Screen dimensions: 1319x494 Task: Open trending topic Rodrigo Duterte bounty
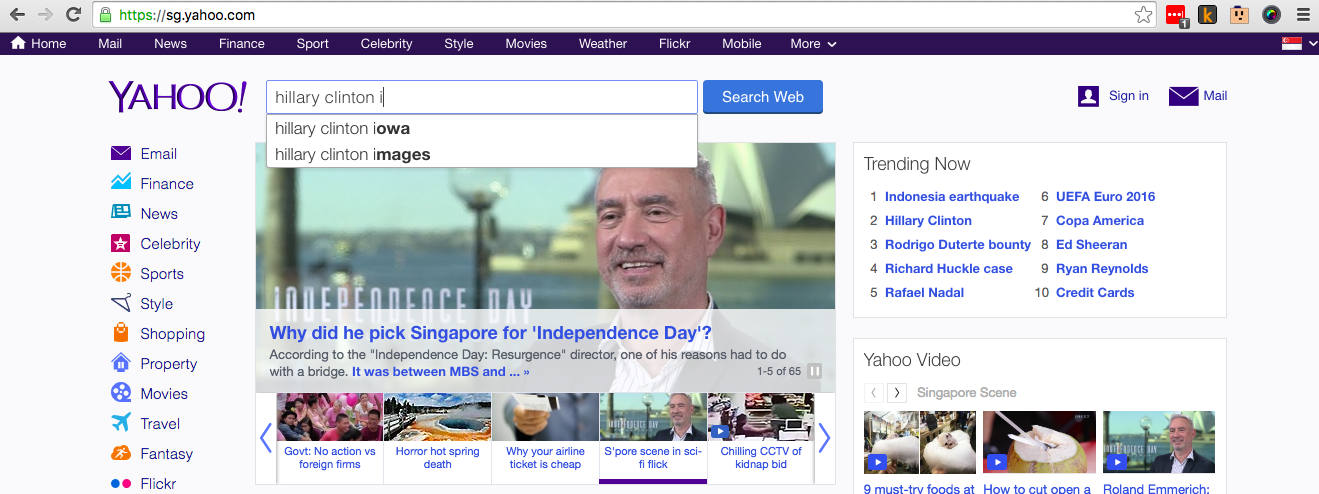coord(958,244)
